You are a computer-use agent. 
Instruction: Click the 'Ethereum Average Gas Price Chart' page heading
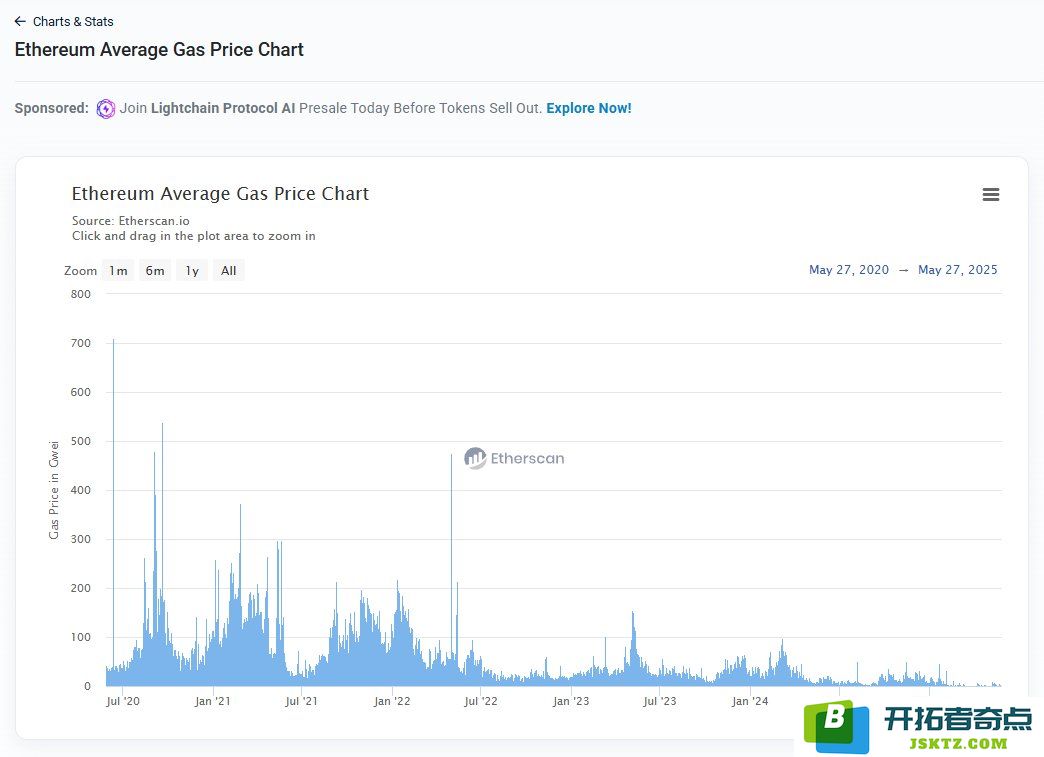pyautogui.click(x=159, y=50)
